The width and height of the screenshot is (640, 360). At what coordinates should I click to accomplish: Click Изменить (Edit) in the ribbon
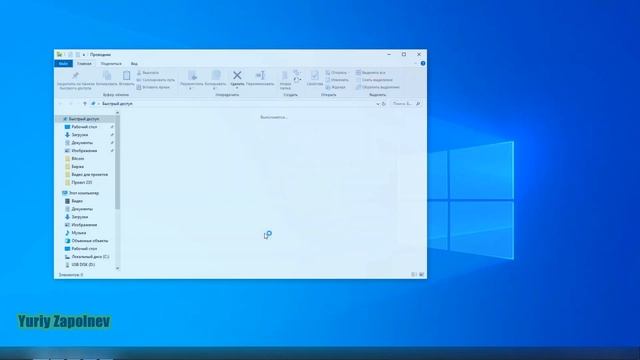point(337,80)
